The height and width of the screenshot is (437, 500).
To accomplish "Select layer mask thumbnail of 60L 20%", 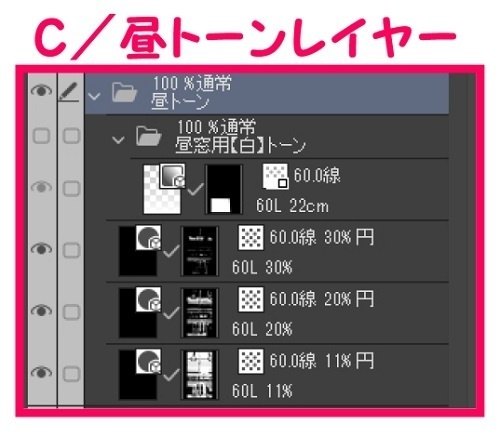I will point(200,313).
